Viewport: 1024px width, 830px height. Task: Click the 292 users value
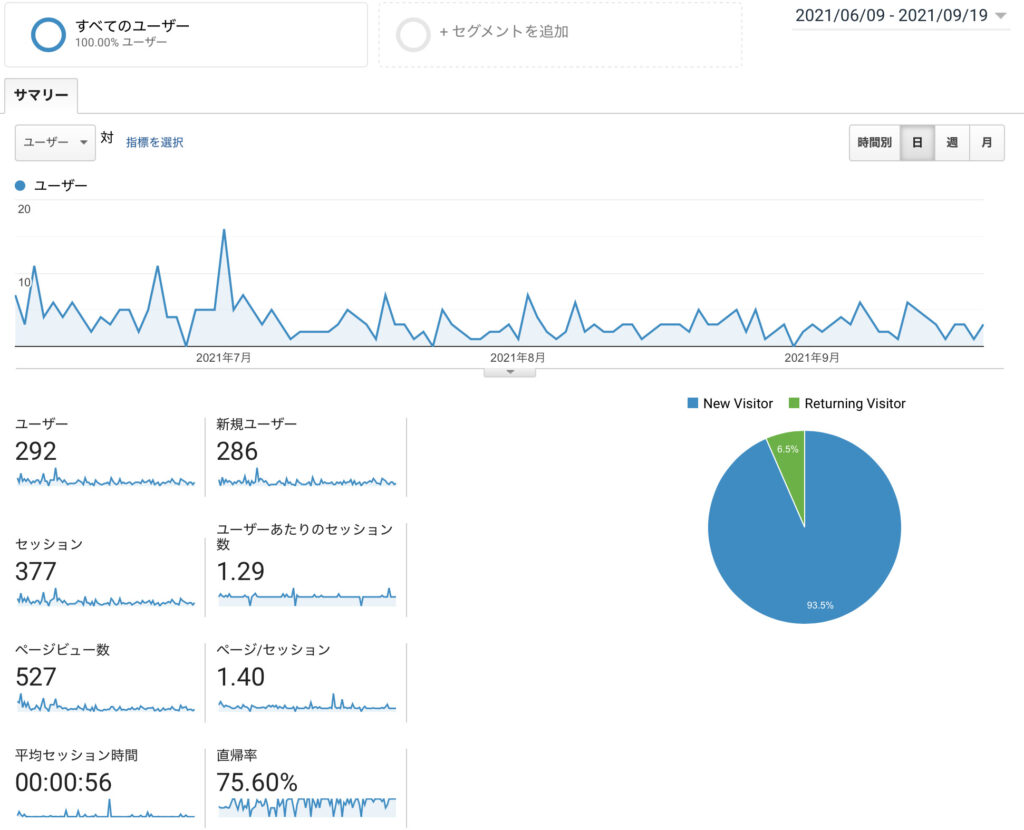tap(36, 451)
